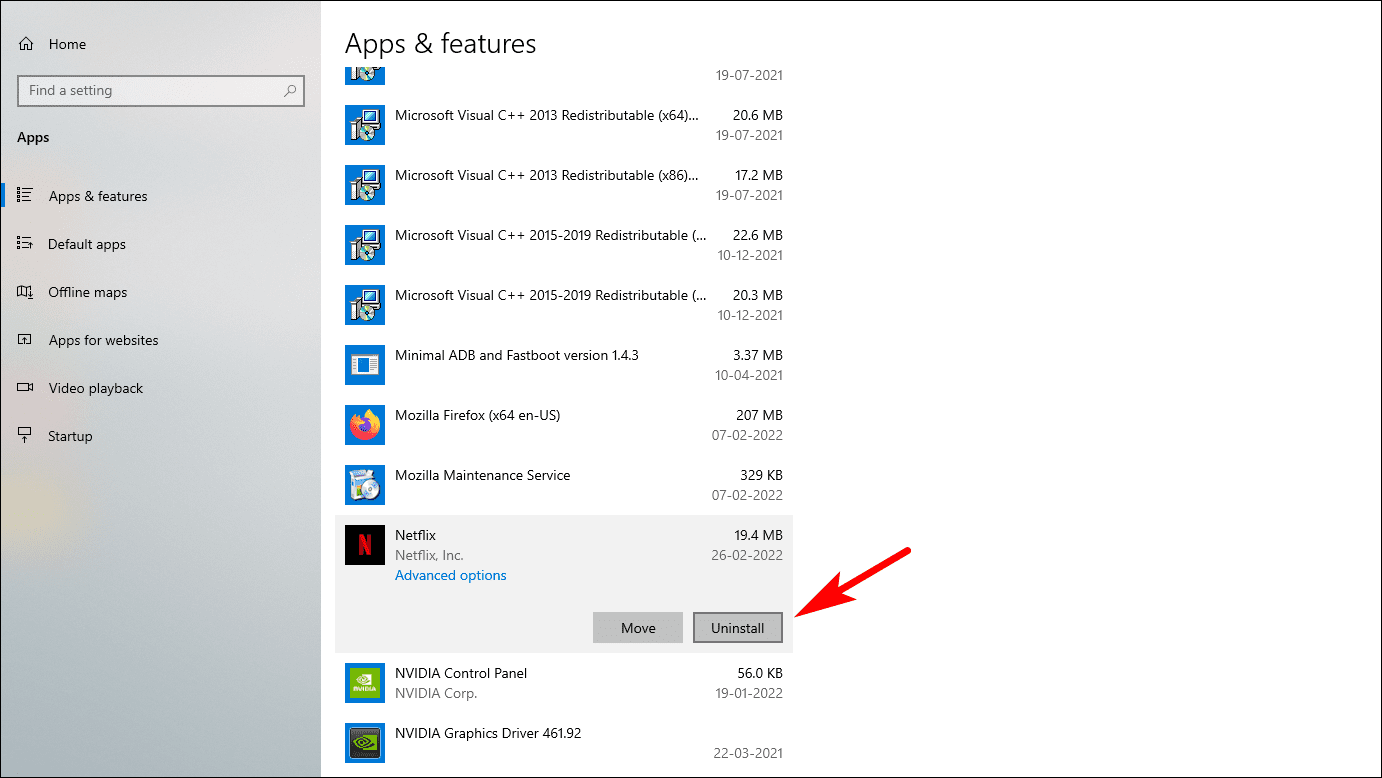The image size is (1382, 778).
Task: Click the 207 MB Firefox size value
Action: tap(761, 415)
